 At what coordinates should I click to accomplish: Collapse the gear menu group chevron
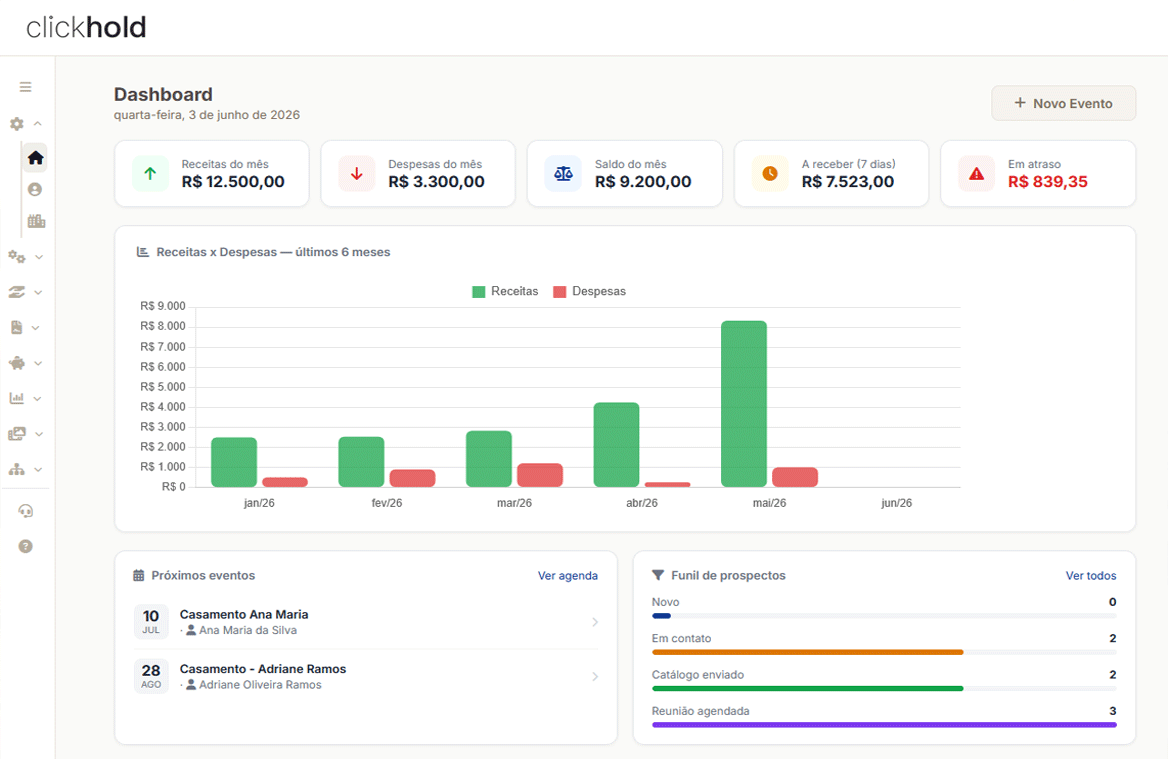tap(37, 124)
